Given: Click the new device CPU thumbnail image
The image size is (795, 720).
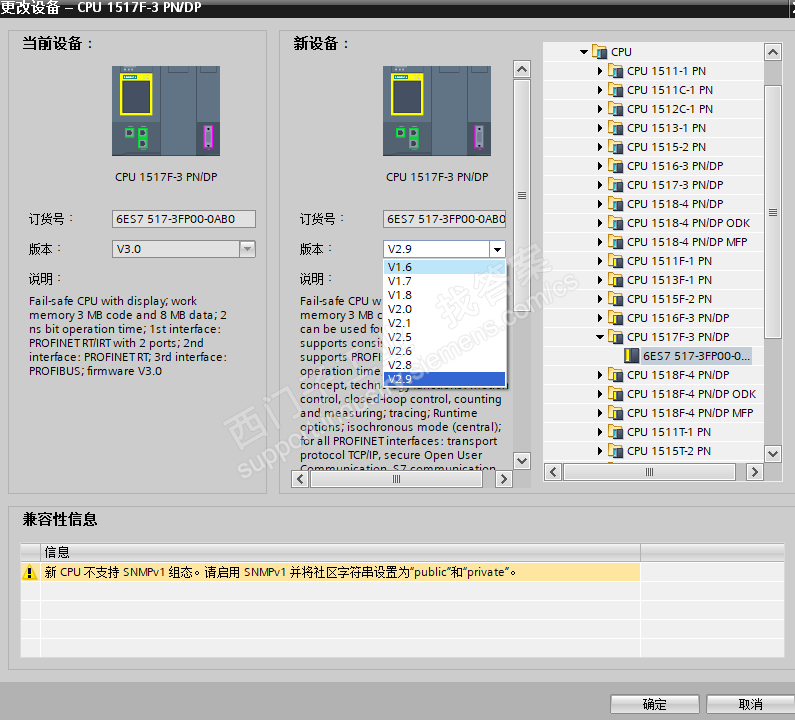Looking at the screenshot, I should click(437, 111).
